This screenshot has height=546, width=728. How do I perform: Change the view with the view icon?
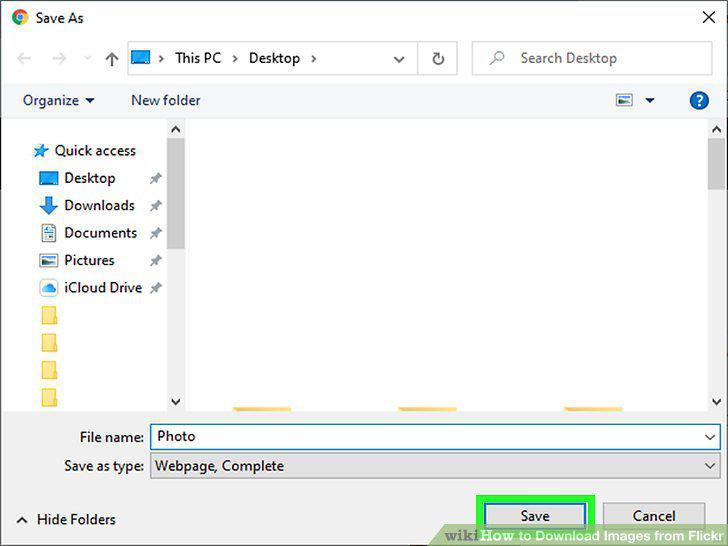tap(624, 100)
